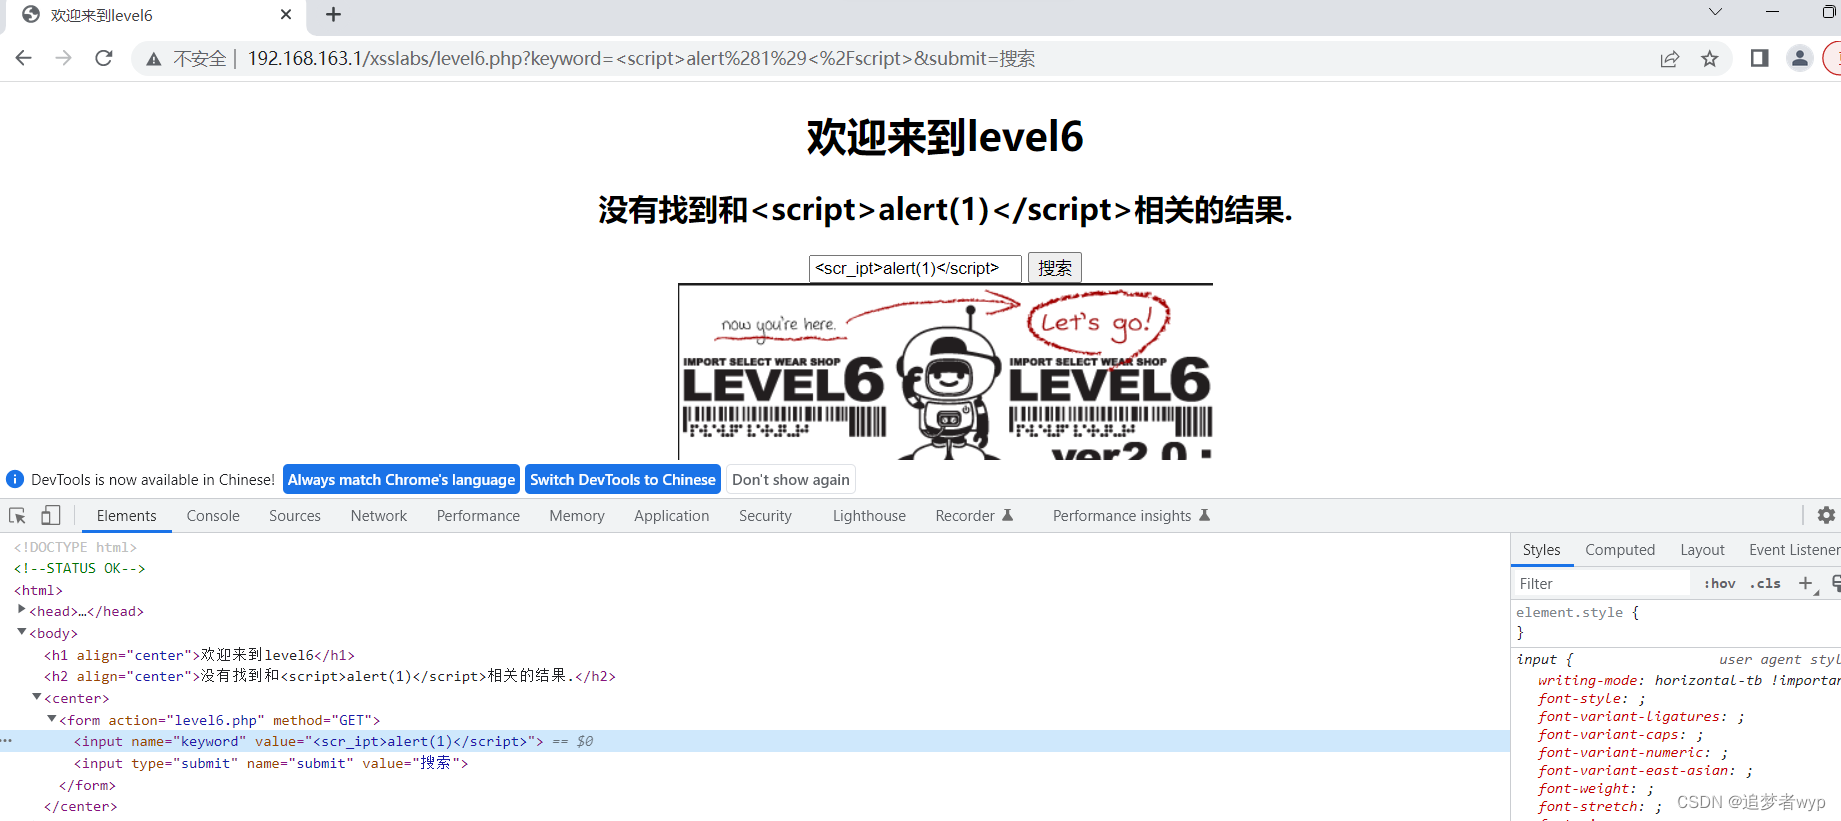Screen dimensions: 1841x821
Task: Collapse the body node
Action: coord(21,632)
